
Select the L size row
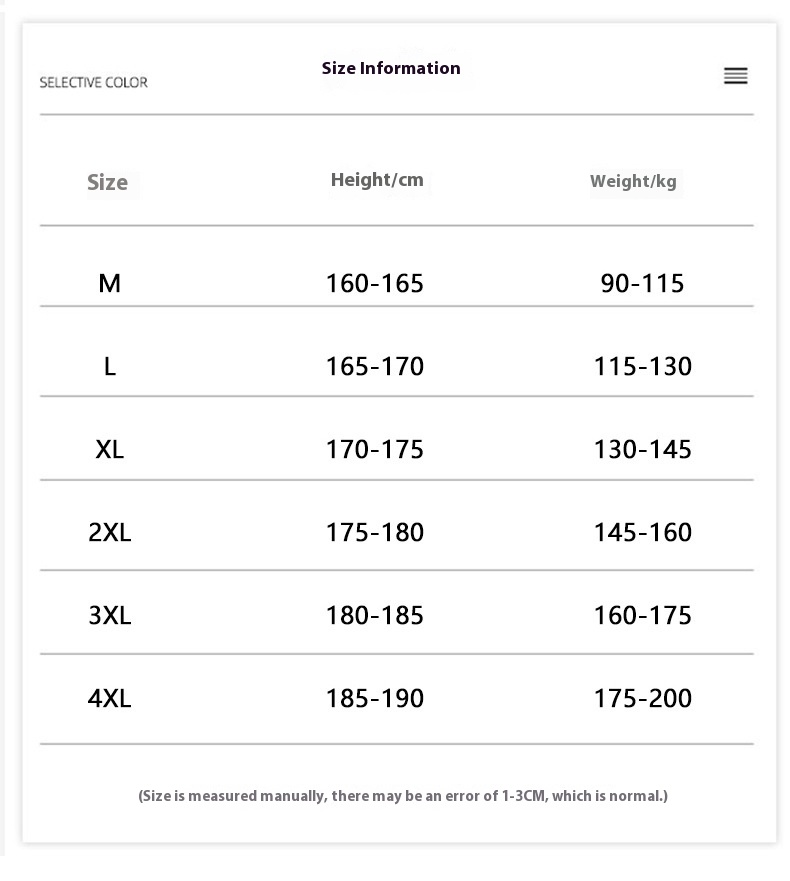109,366
